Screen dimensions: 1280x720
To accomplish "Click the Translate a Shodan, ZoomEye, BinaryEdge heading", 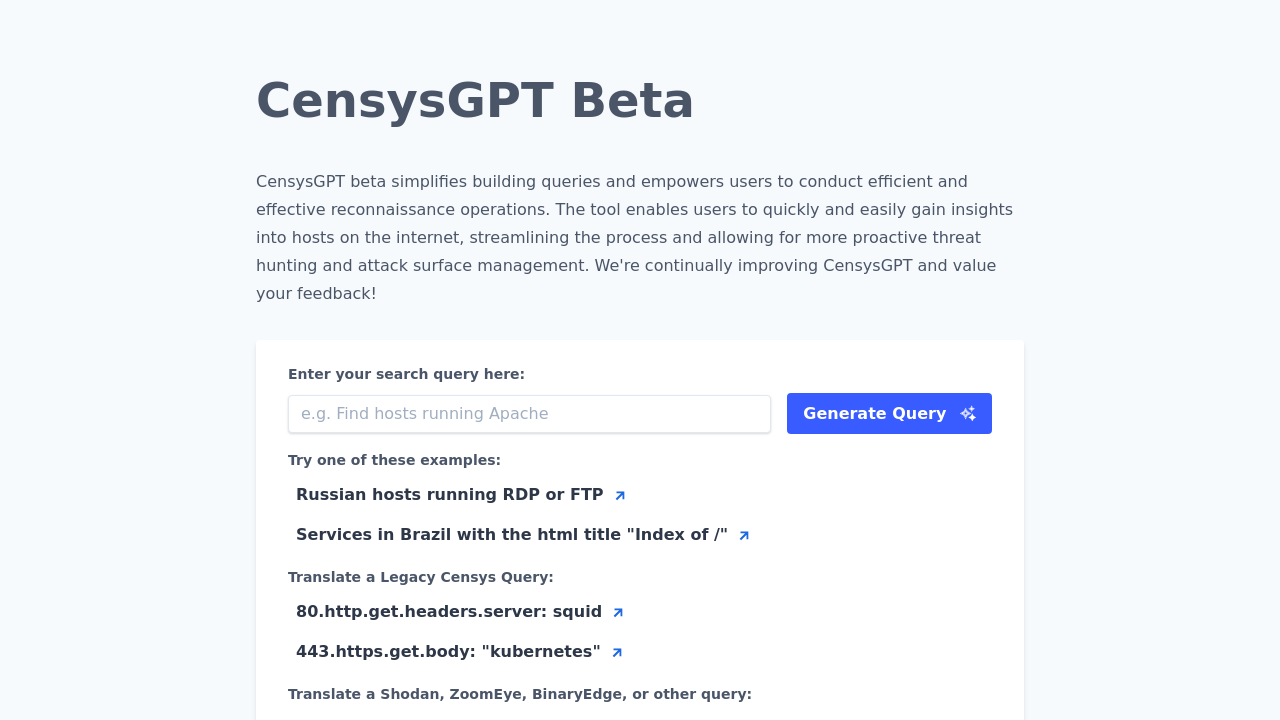I will [519, 693].
